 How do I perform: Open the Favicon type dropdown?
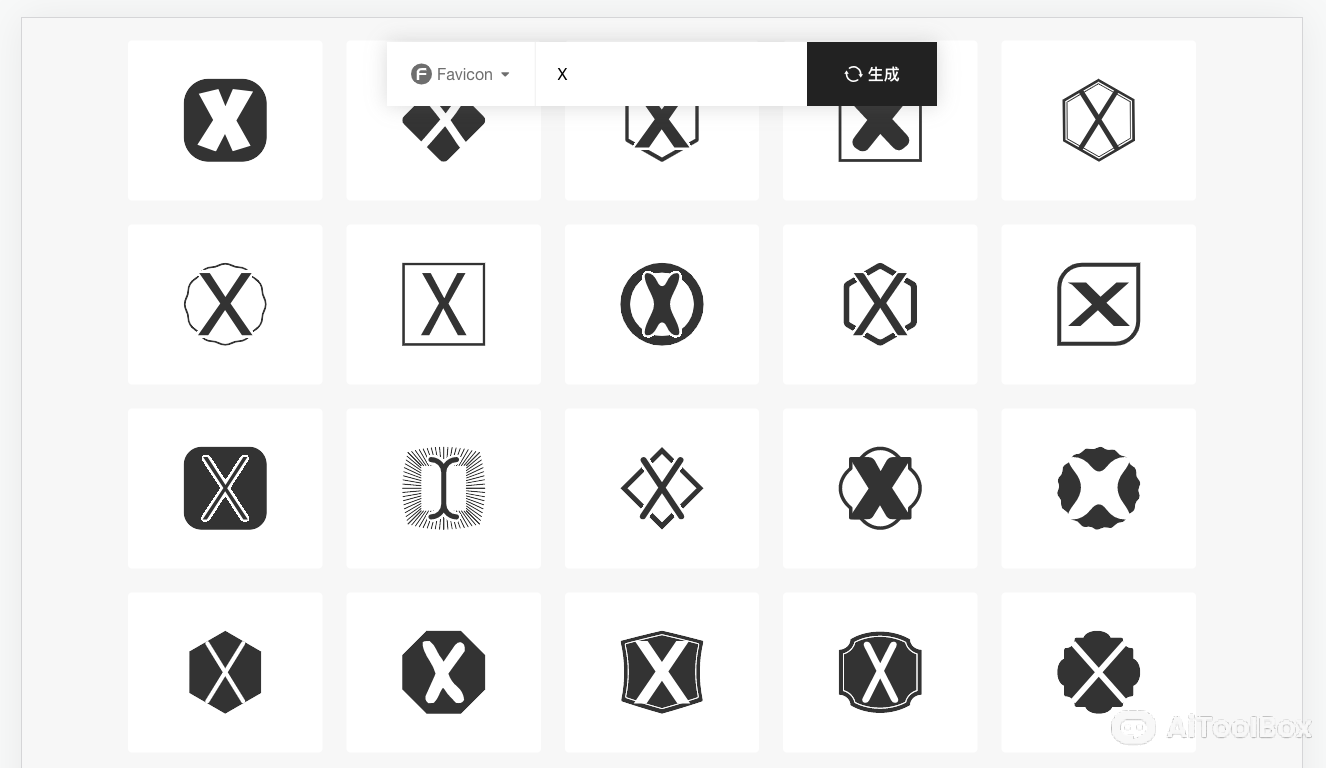(461, 74)
